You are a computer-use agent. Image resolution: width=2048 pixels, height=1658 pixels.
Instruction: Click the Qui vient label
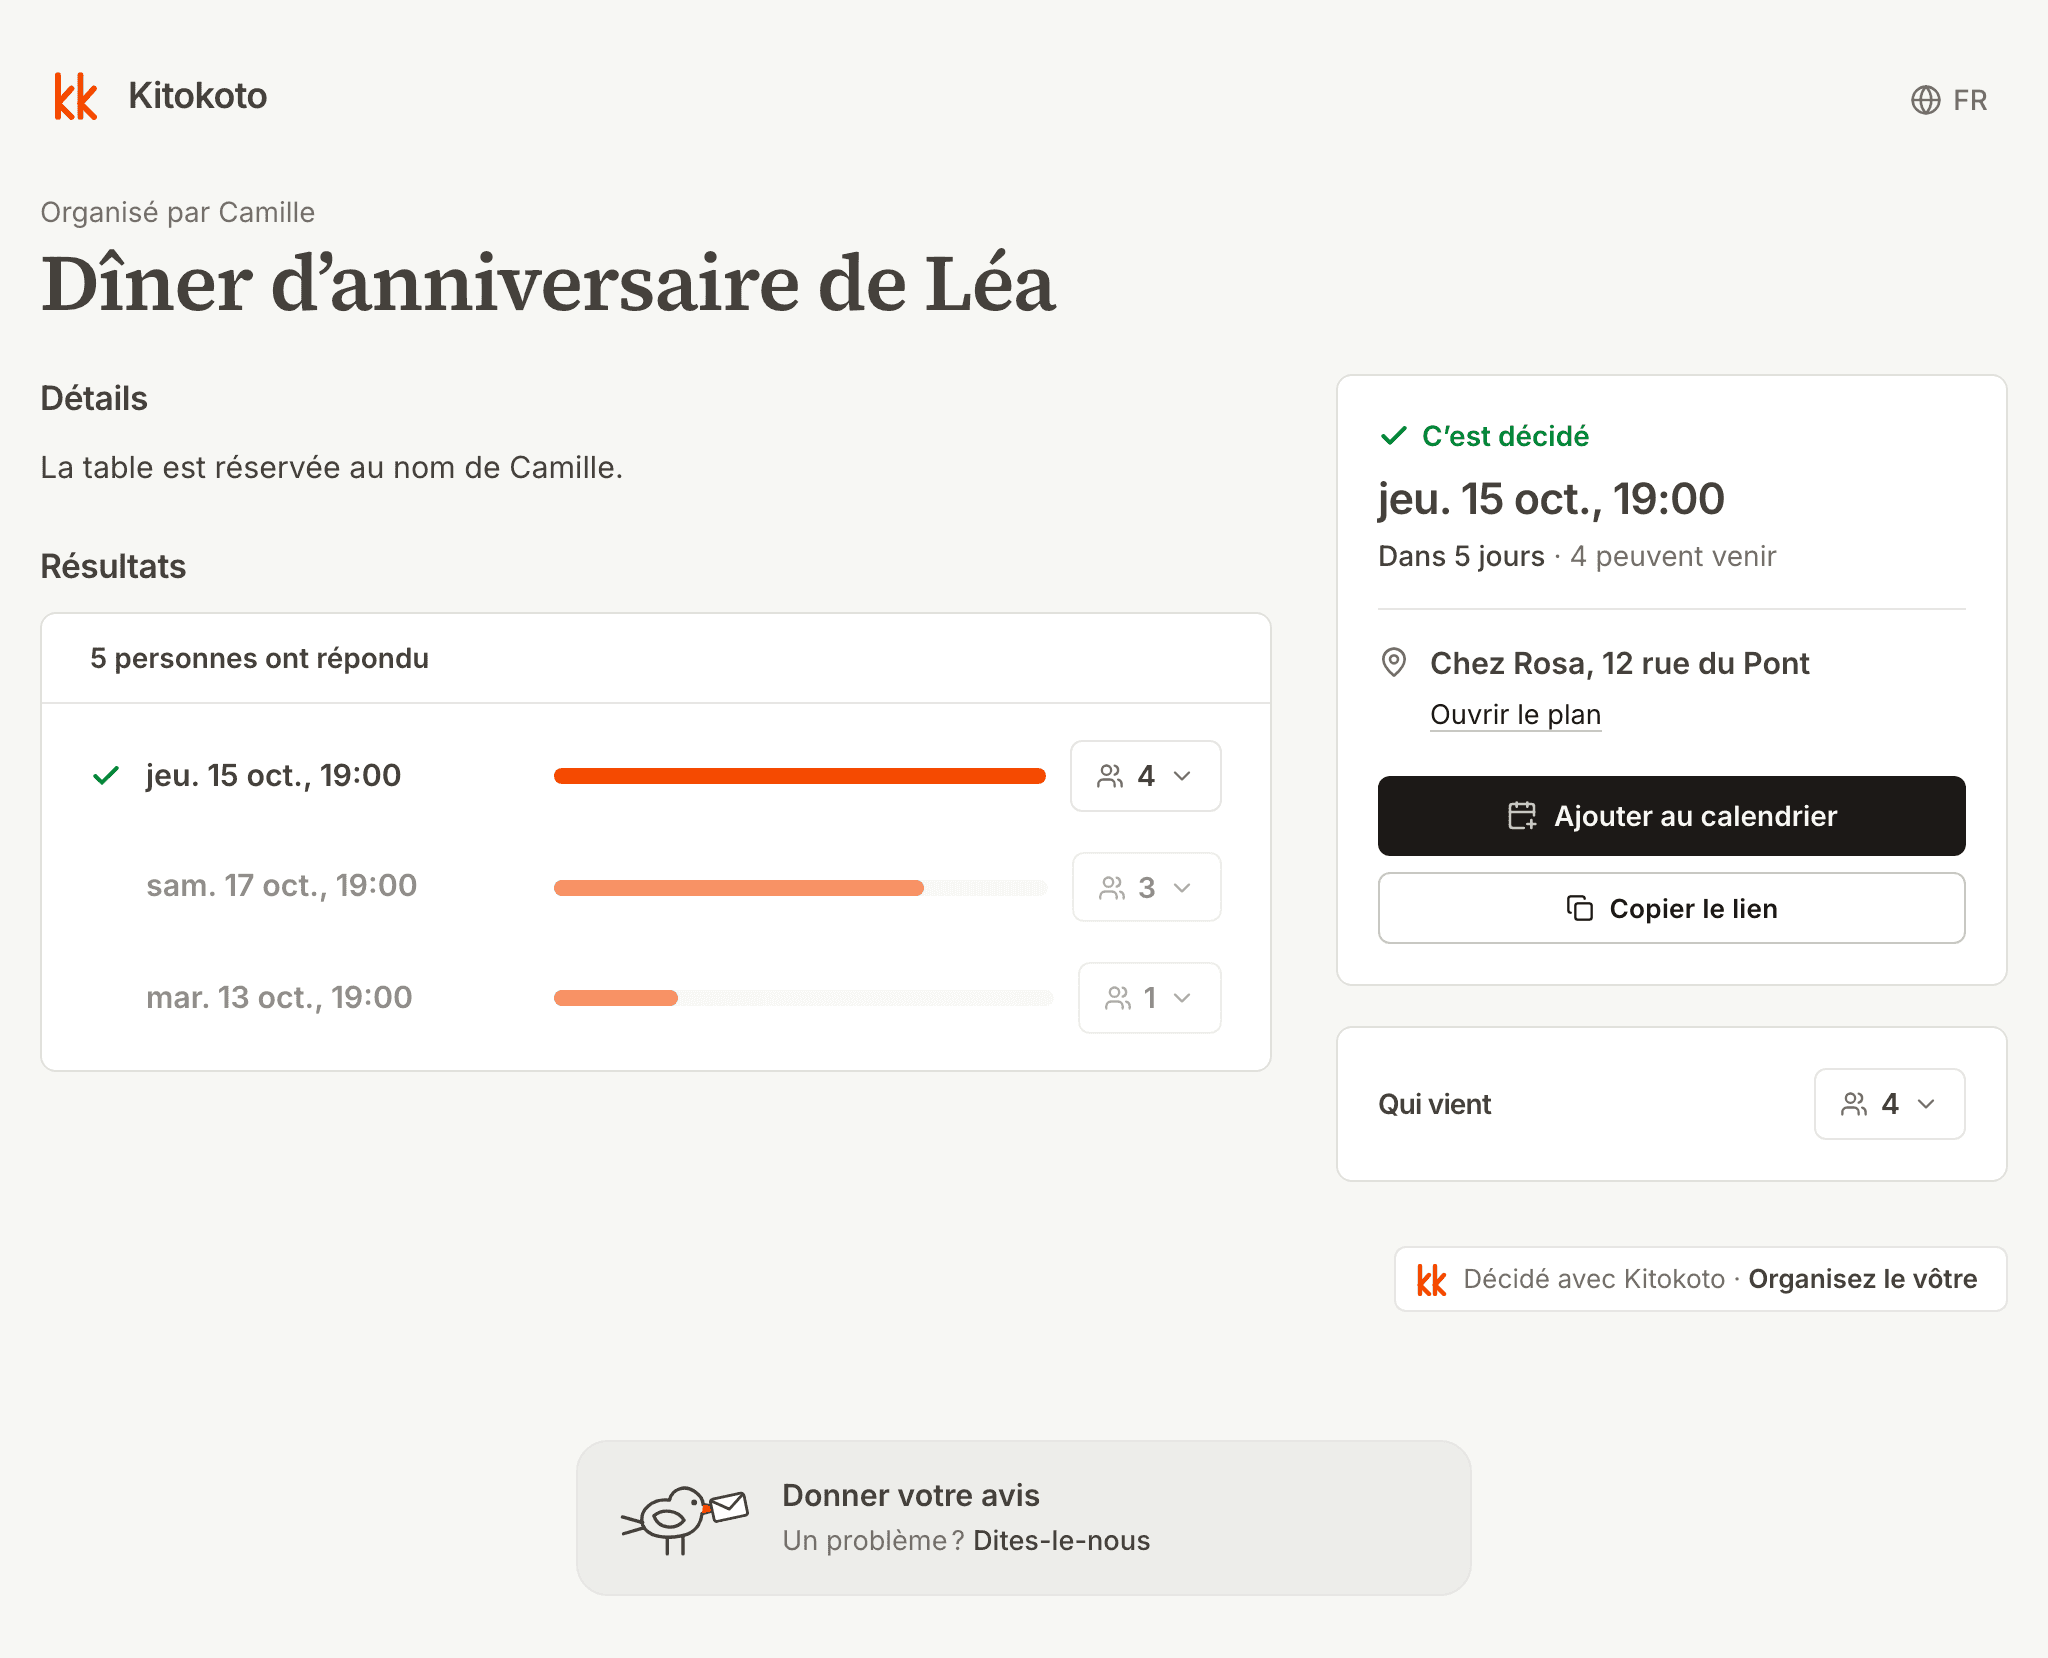pyautogui.click(x=1434, y=1104)
